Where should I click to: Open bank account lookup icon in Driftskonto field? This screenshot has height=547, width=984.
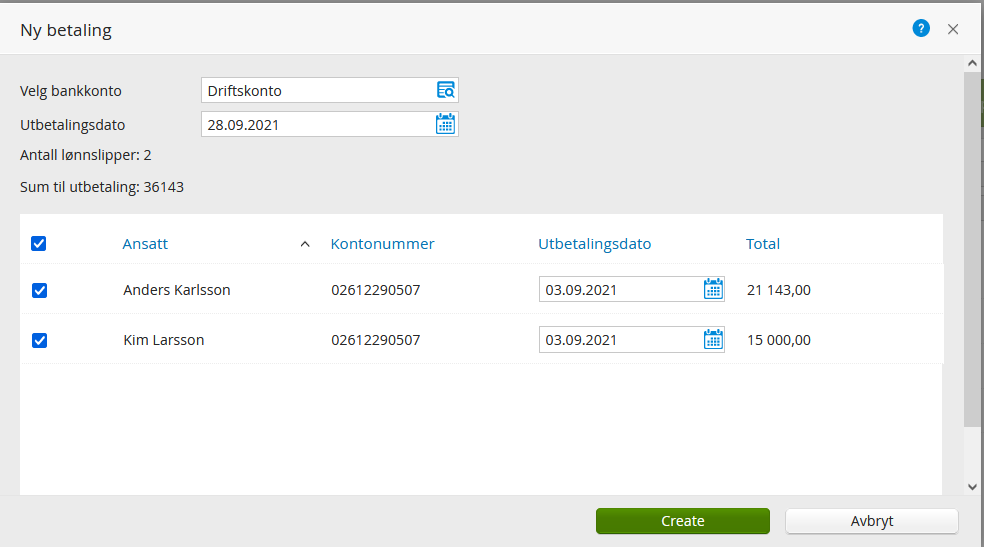[x=446, y=90]
